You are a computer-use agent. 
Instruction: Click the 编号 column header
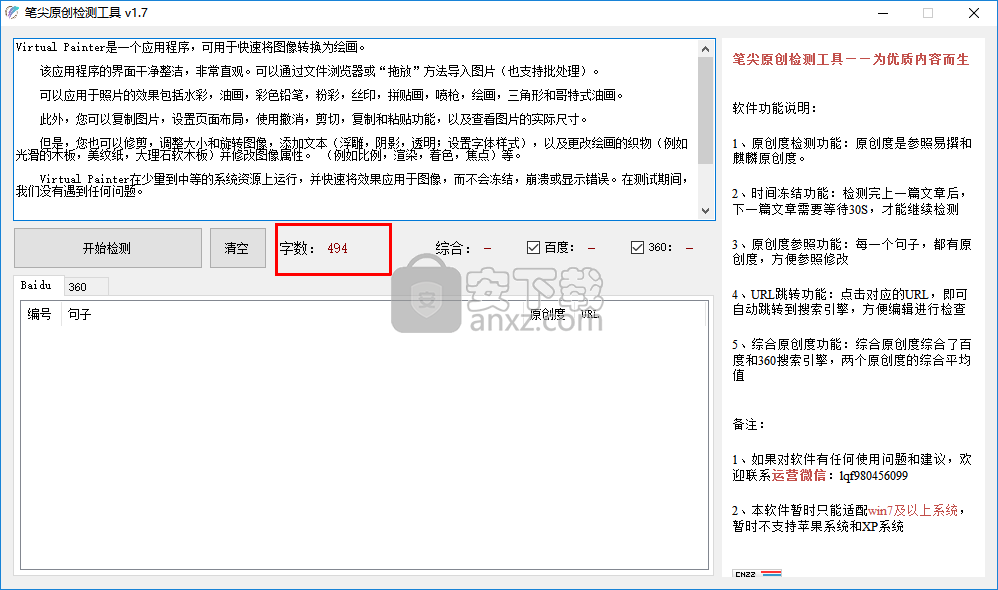click(x=40, y=314)
